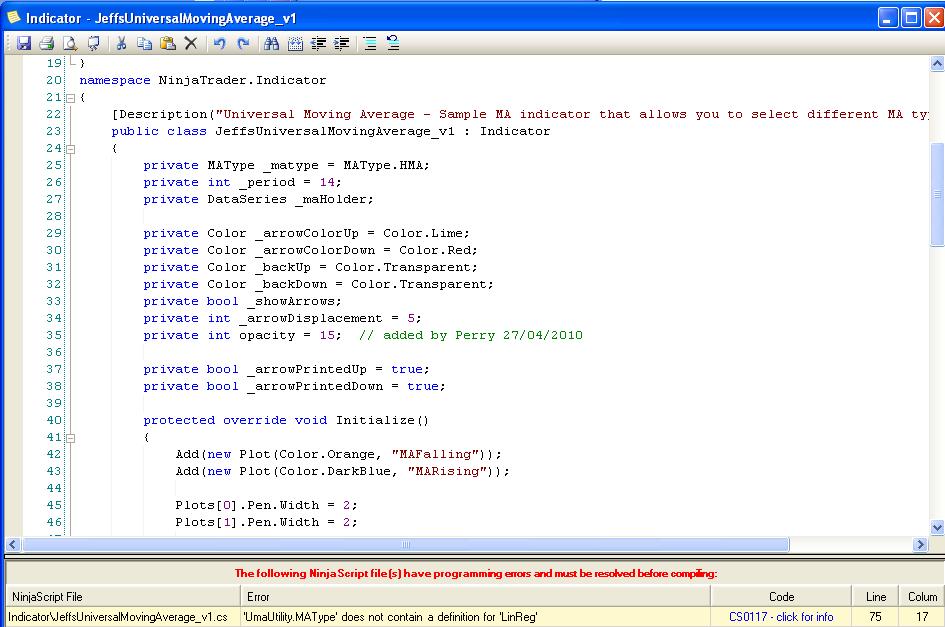Click the Perry comment on line 35
945x627 pixels.
pyautogui.click(x=471, y=335)
